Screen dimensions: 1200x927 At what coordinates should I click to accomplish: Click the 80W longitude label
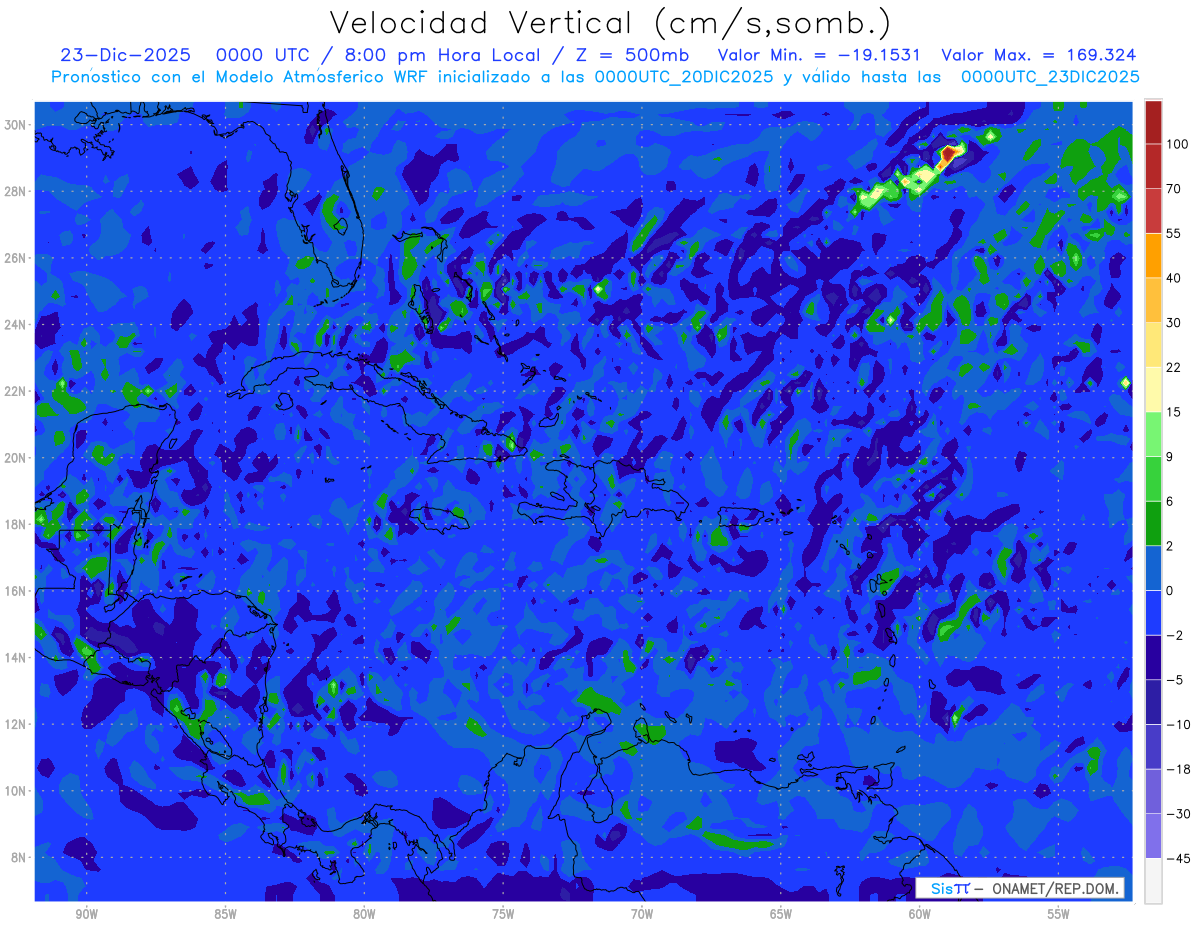point(364,914)
